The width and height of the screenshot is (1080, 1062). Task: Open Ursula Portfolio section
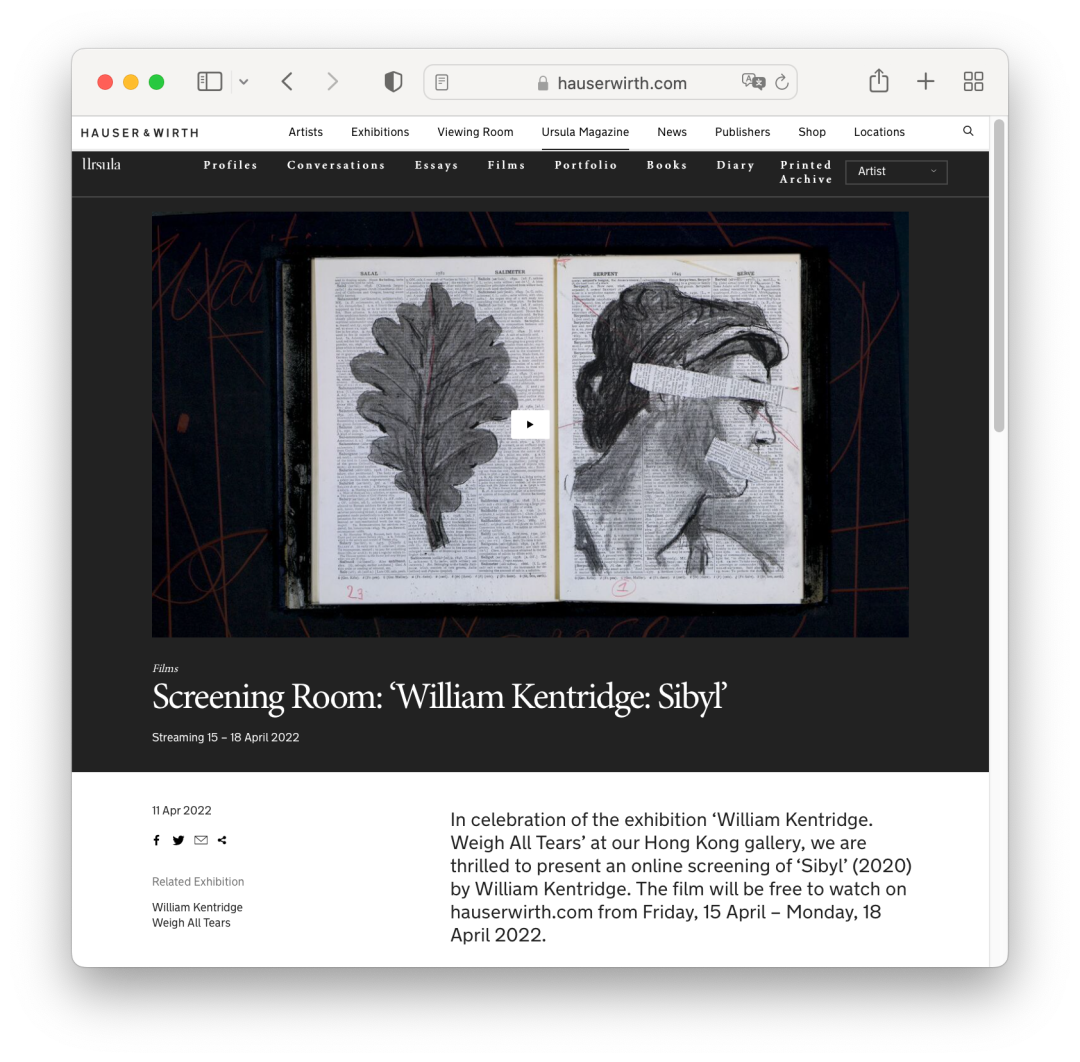[x=585, y=165]
